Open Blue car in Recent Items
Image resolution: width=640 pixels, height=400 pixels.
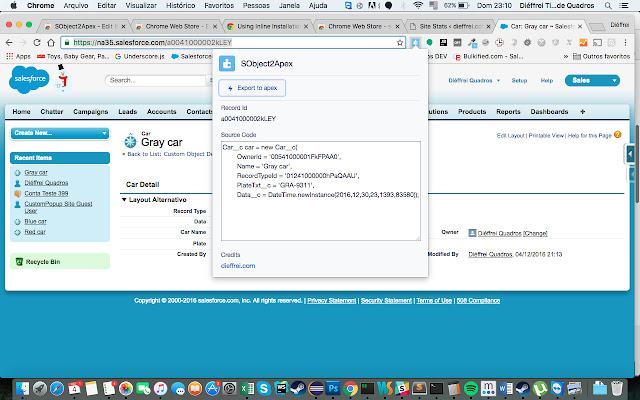[x=36, y=221]
